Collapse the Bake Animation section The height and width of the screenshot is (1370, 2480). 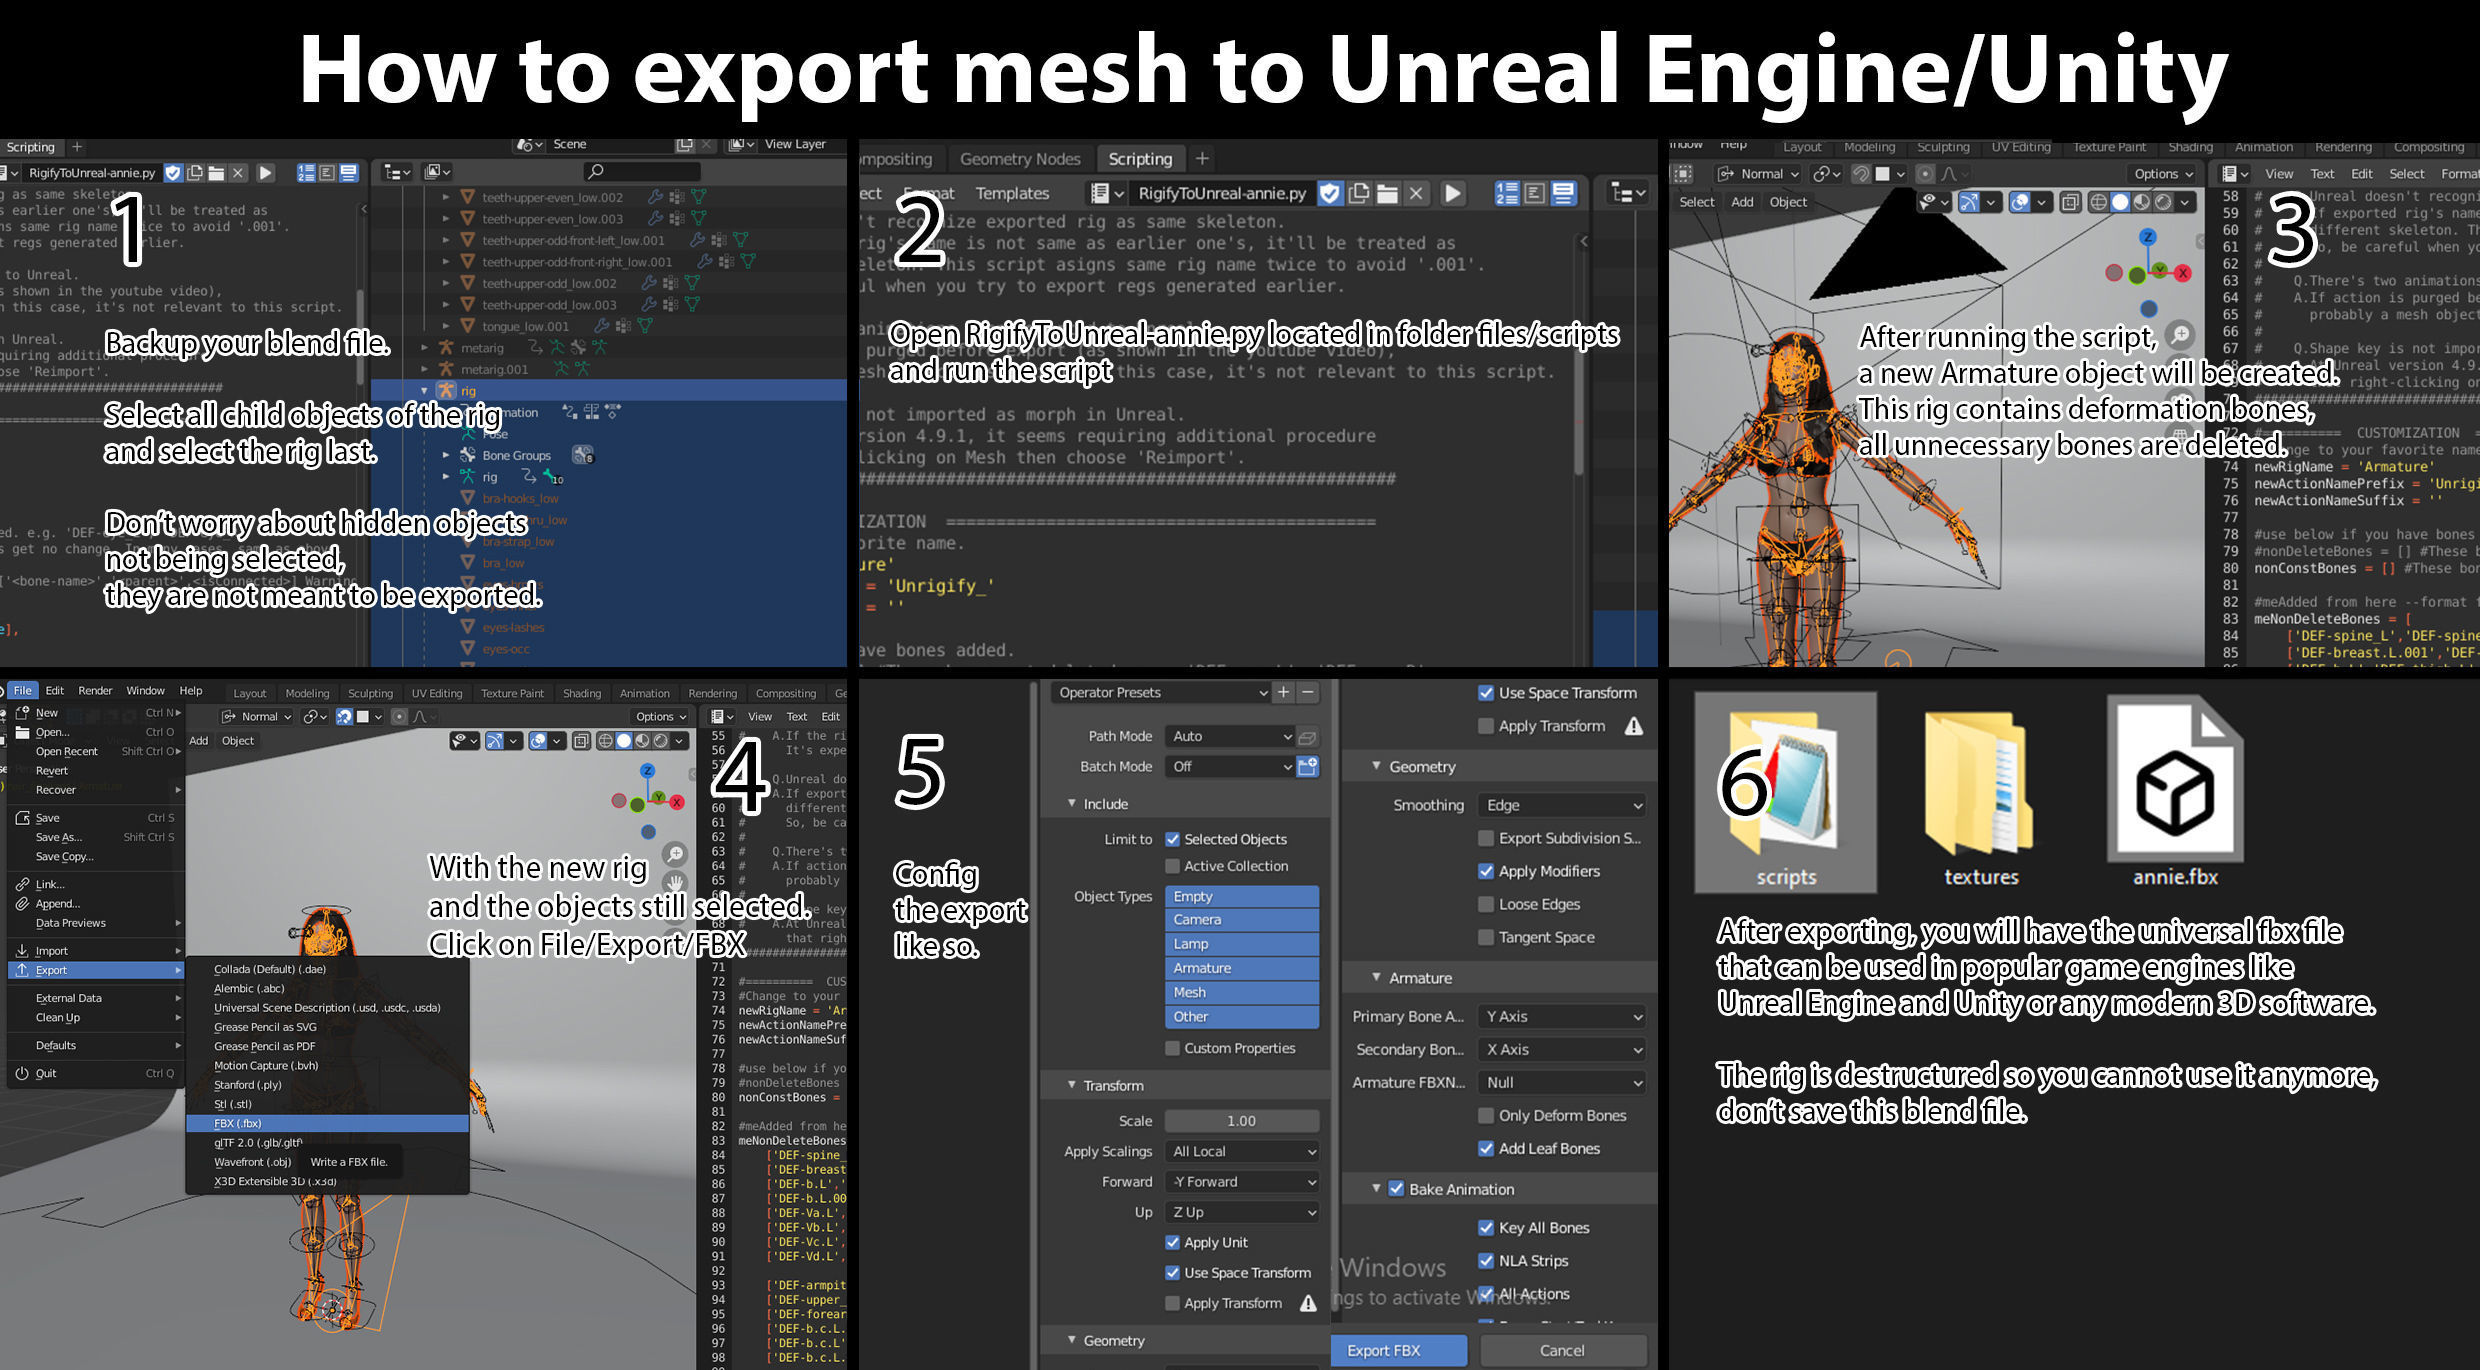(x=1377, y=1189)
